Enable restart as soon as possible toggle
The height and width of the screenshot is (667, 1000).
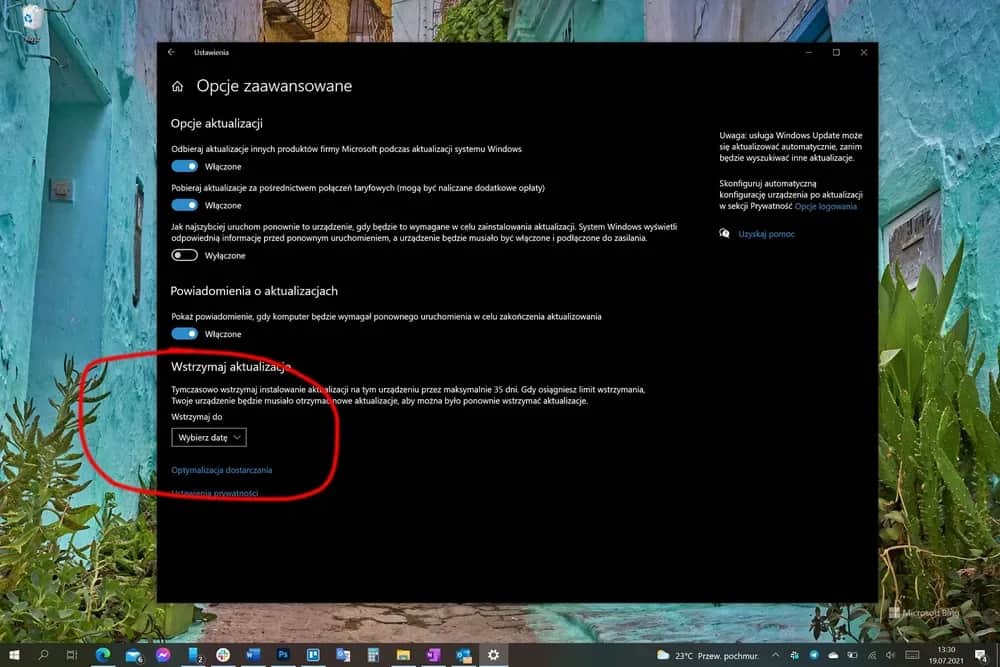[185, 255]
